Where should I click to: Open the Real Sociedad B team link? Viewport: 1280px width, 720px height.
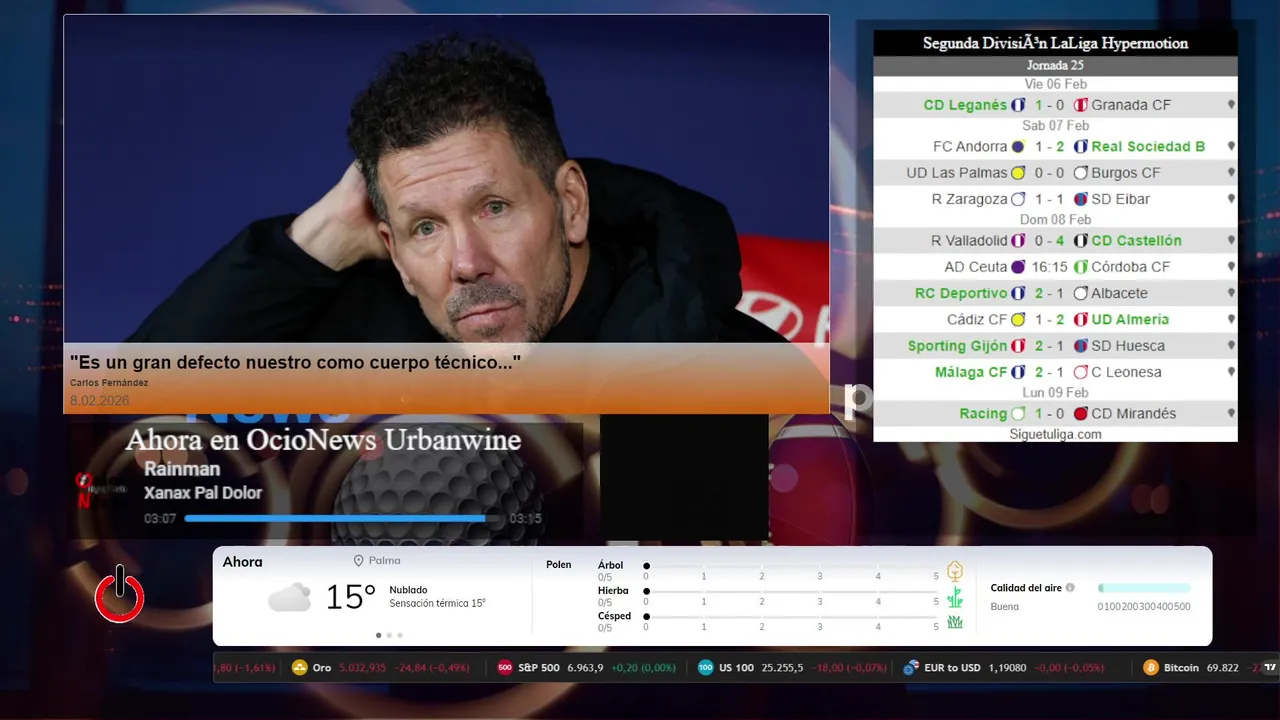pyautogui.click(x=1148, y=146)
